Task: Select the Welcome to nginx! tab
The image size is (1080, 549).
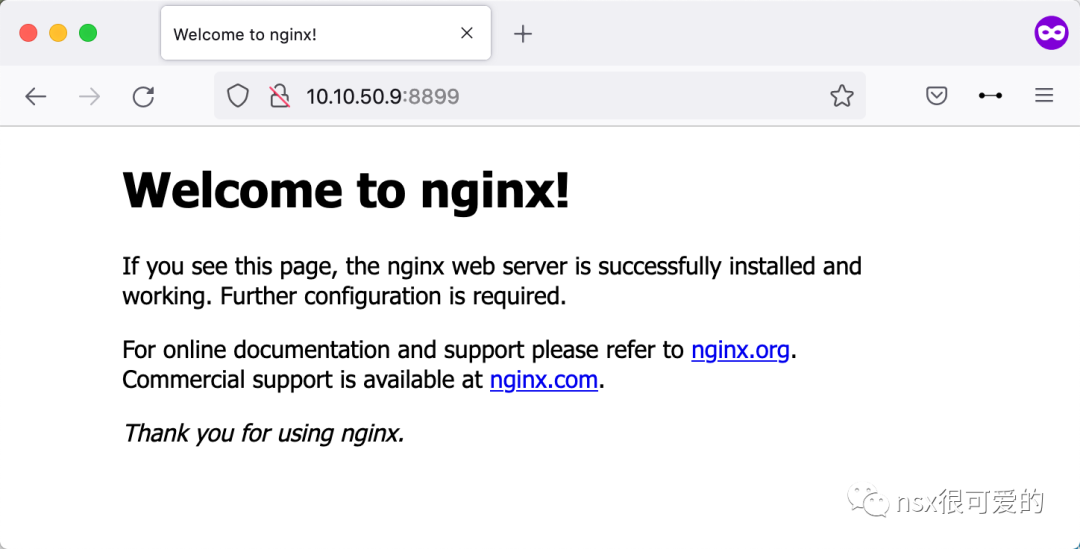Action: point(326,33)
